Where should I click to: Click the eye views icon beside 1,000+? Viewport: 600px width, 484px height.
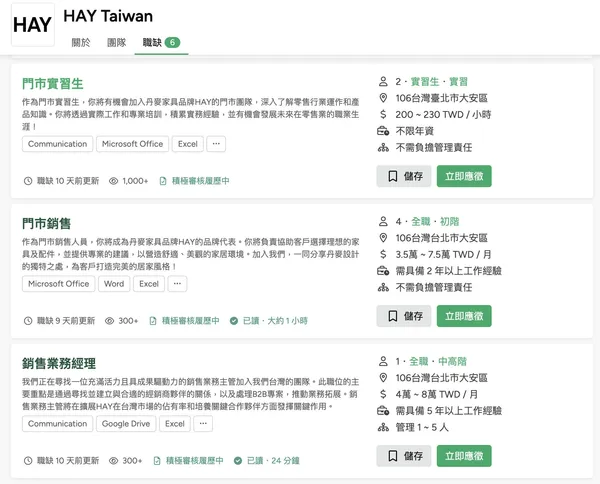pos(114,181)
